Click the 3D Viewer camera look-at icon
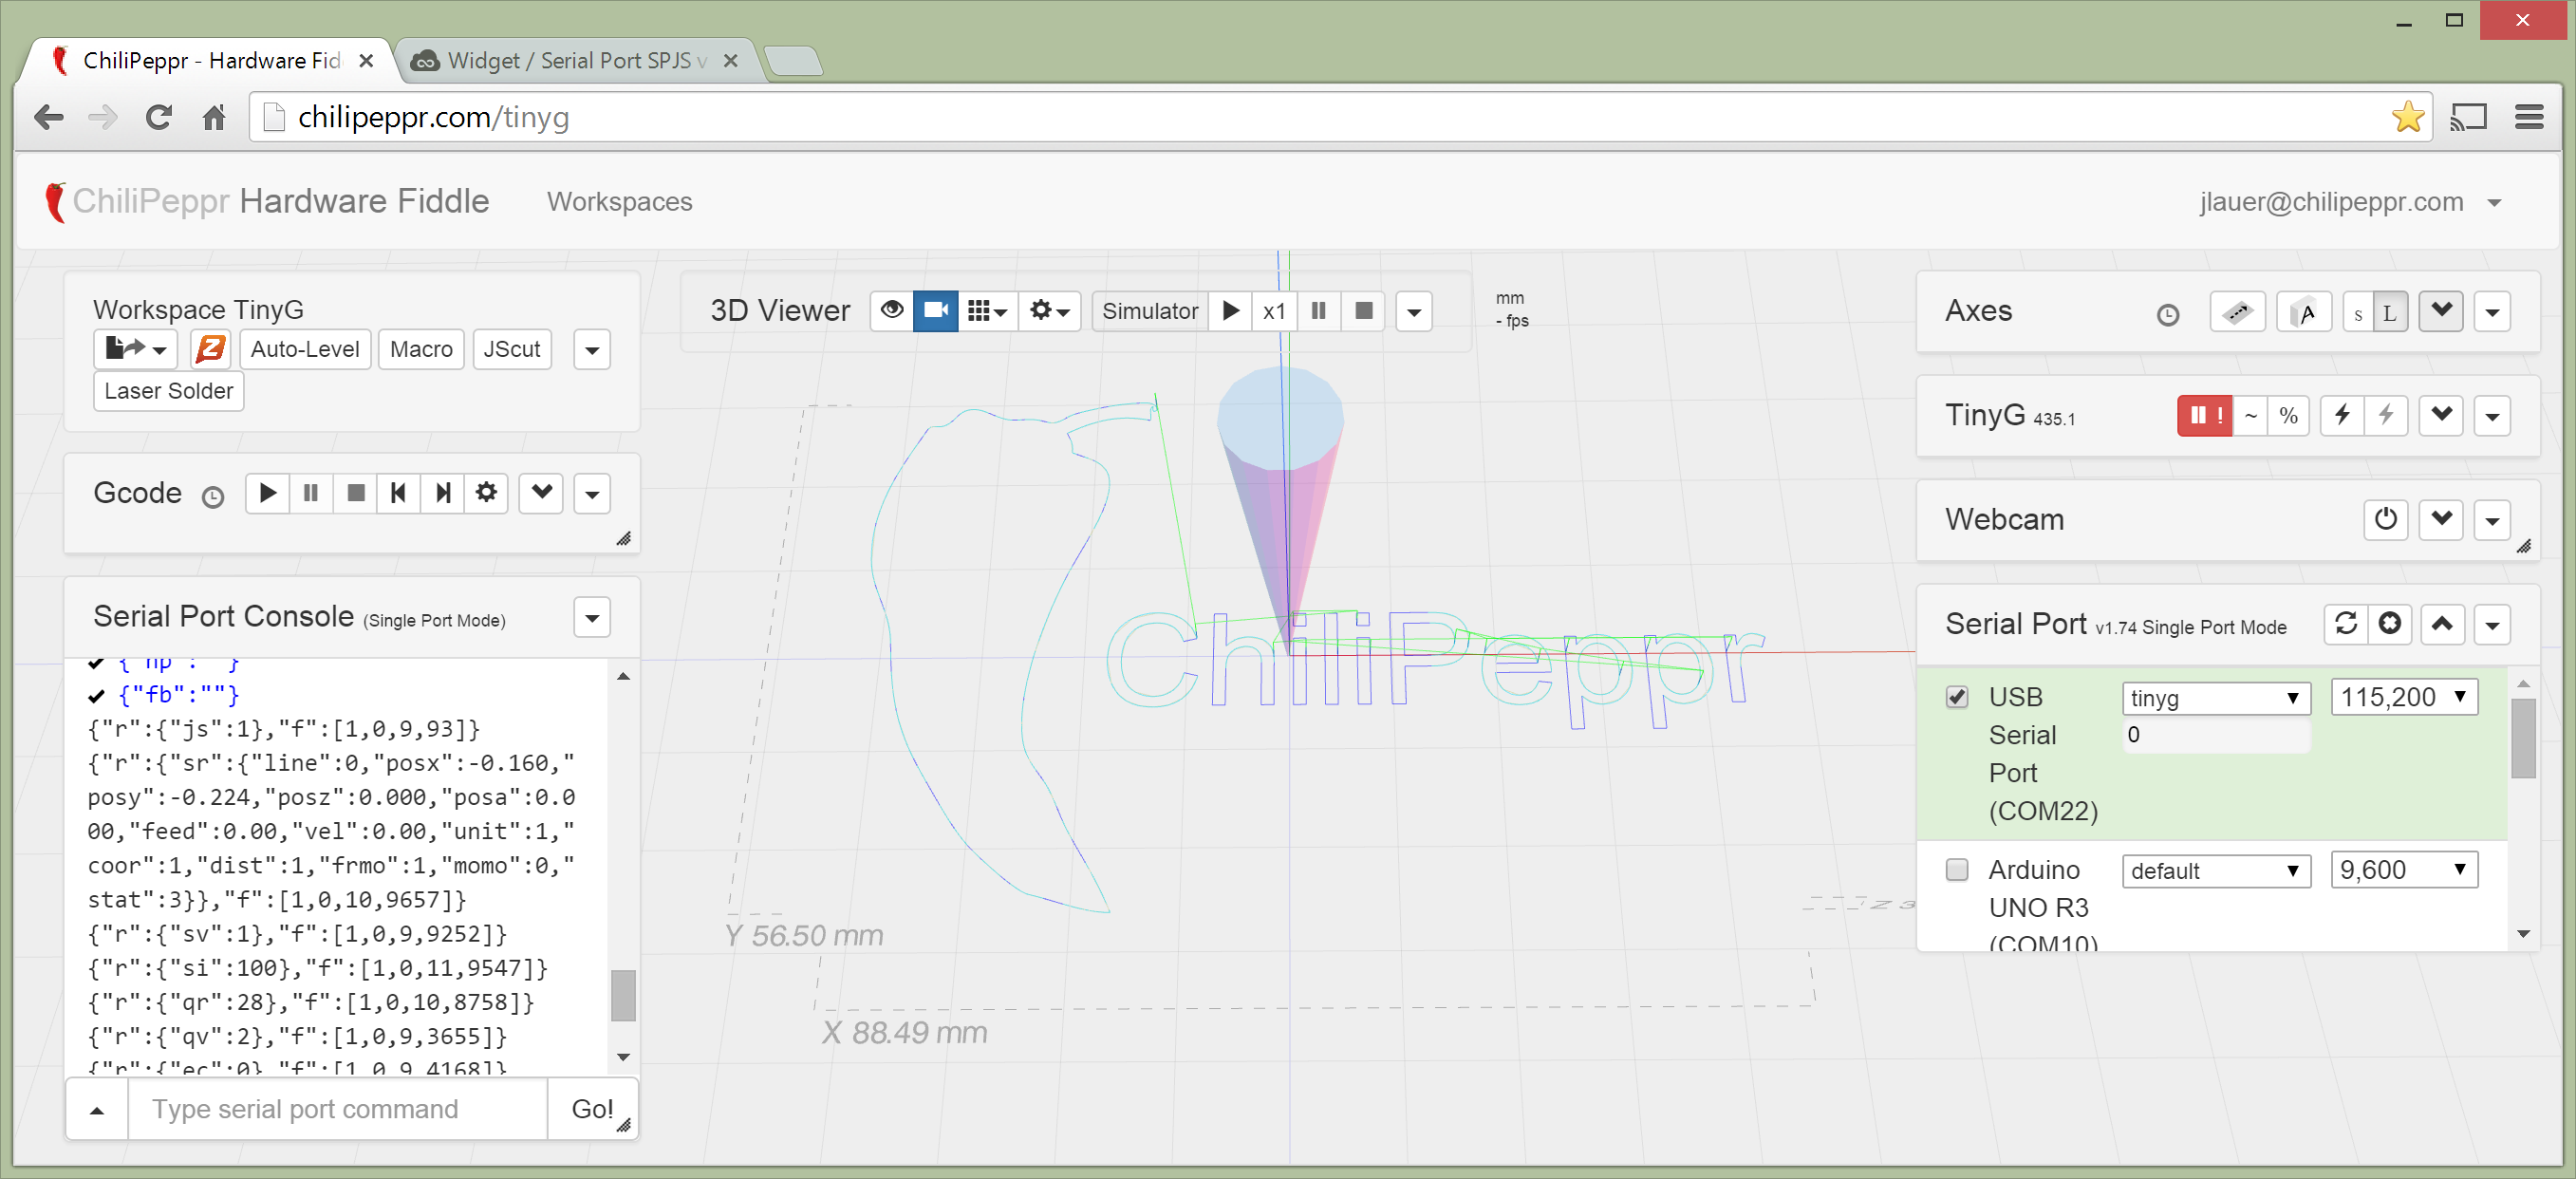This screenshot has width=2576, height=1179. (935, 311)
